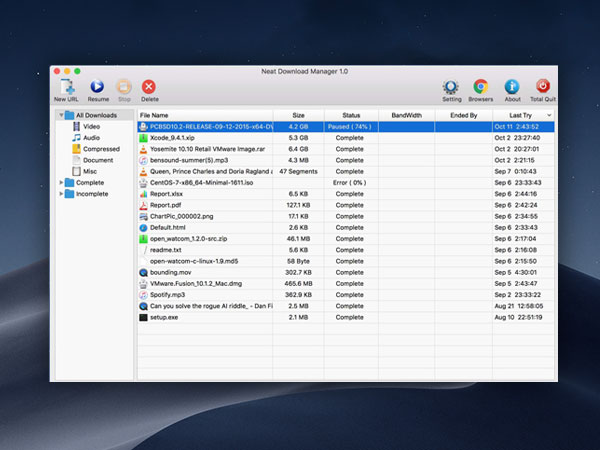This screenshot has height=450, width=600.
Task: Click the All Downloads folder icon
Action: click(x=70, y=115)
